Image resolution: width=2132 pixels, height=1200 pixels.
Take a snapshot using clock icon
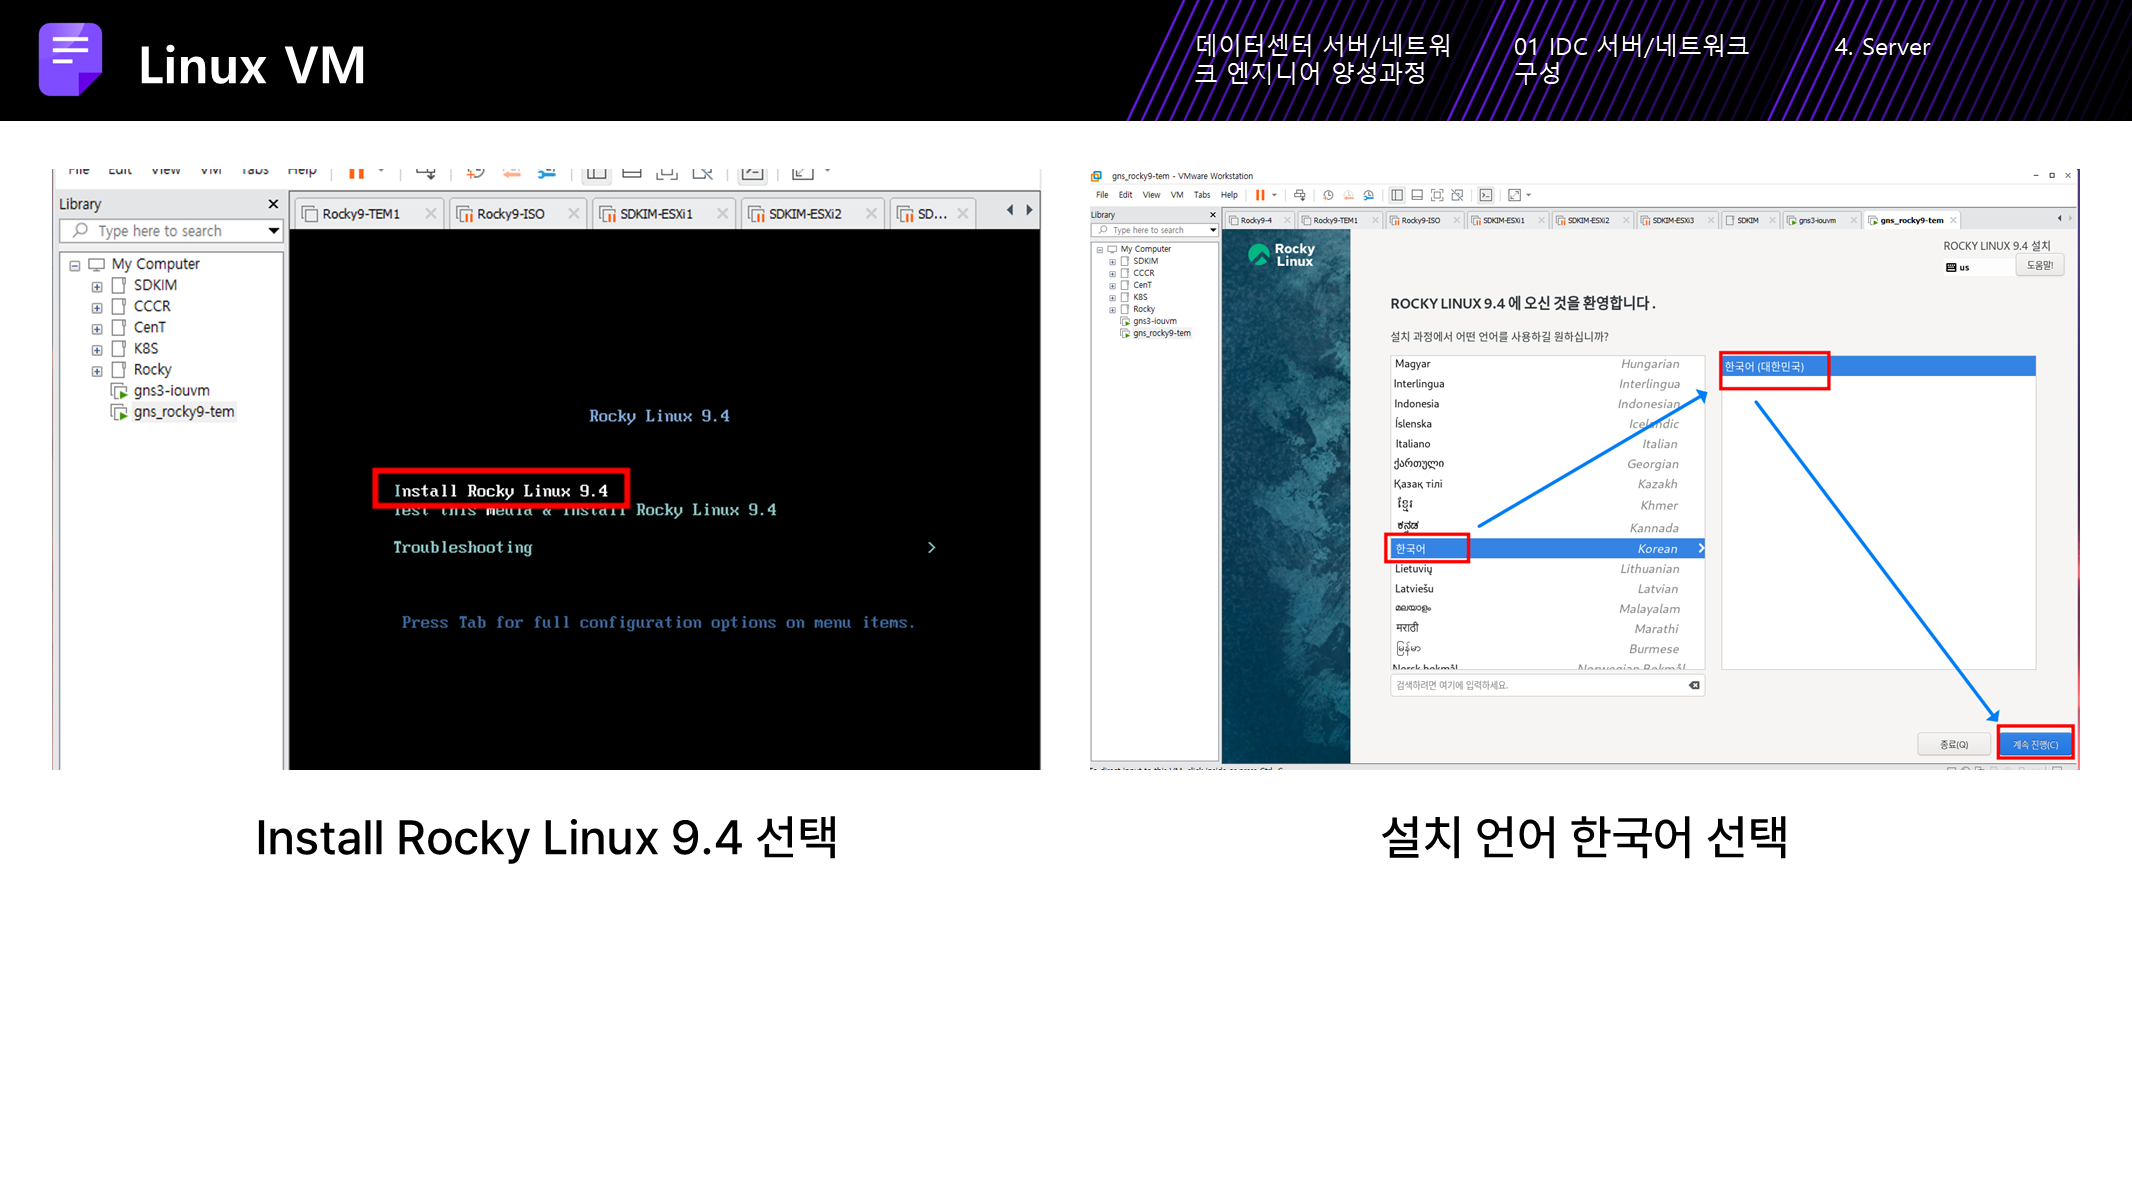[x=1328, y=195]
